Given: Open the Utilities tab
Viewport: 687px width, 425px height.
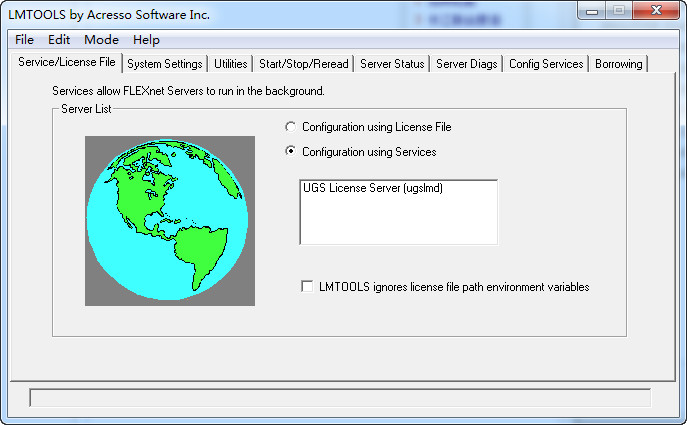Looking at the screenshot, I should coord(230,64).
